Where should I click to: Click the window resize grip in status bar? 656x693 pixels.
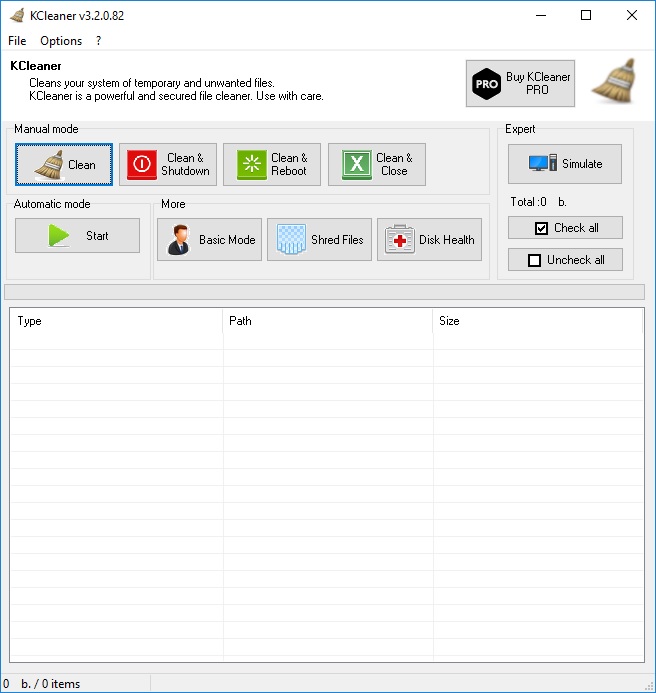coord(649,686)
